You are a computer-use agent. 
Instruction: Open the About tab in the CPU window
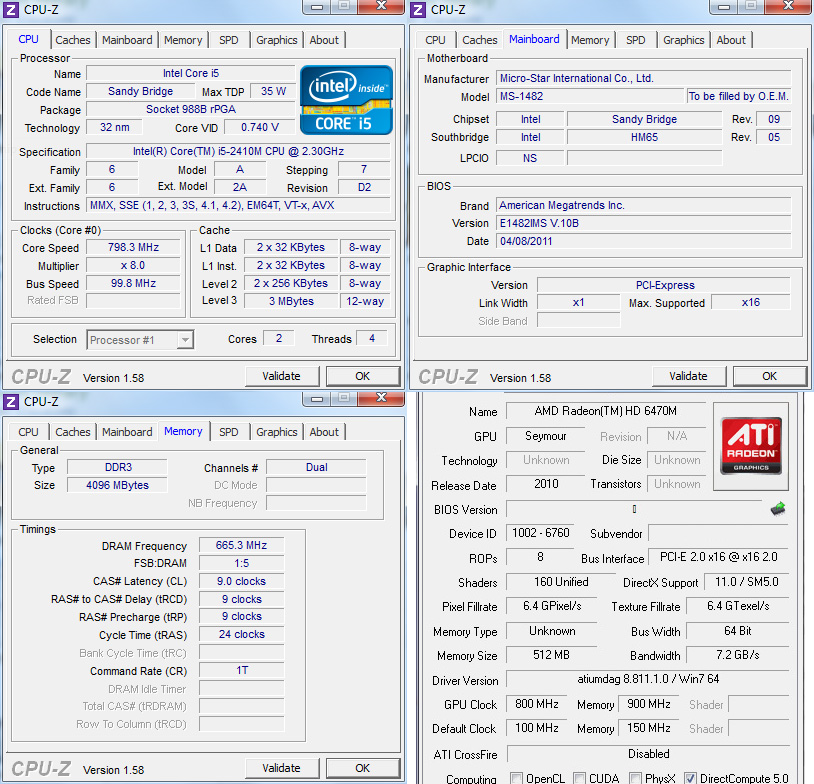[x=324, y=40]
